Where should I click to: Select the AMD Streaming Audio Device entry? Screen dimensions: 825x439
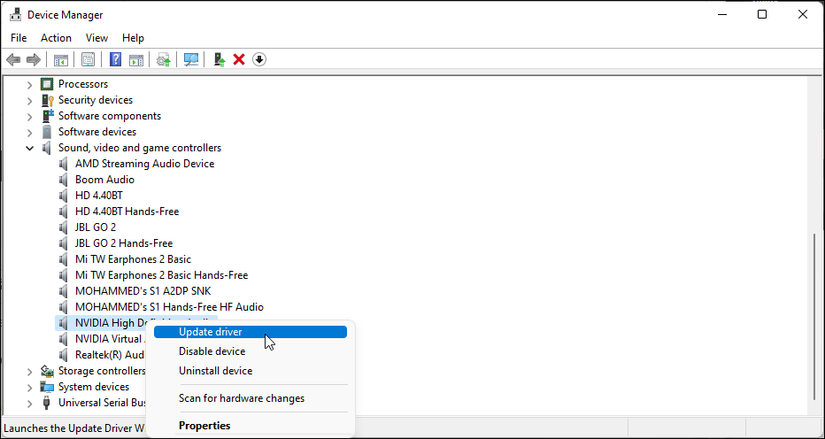pyautogui.click(x=145, y=164)
